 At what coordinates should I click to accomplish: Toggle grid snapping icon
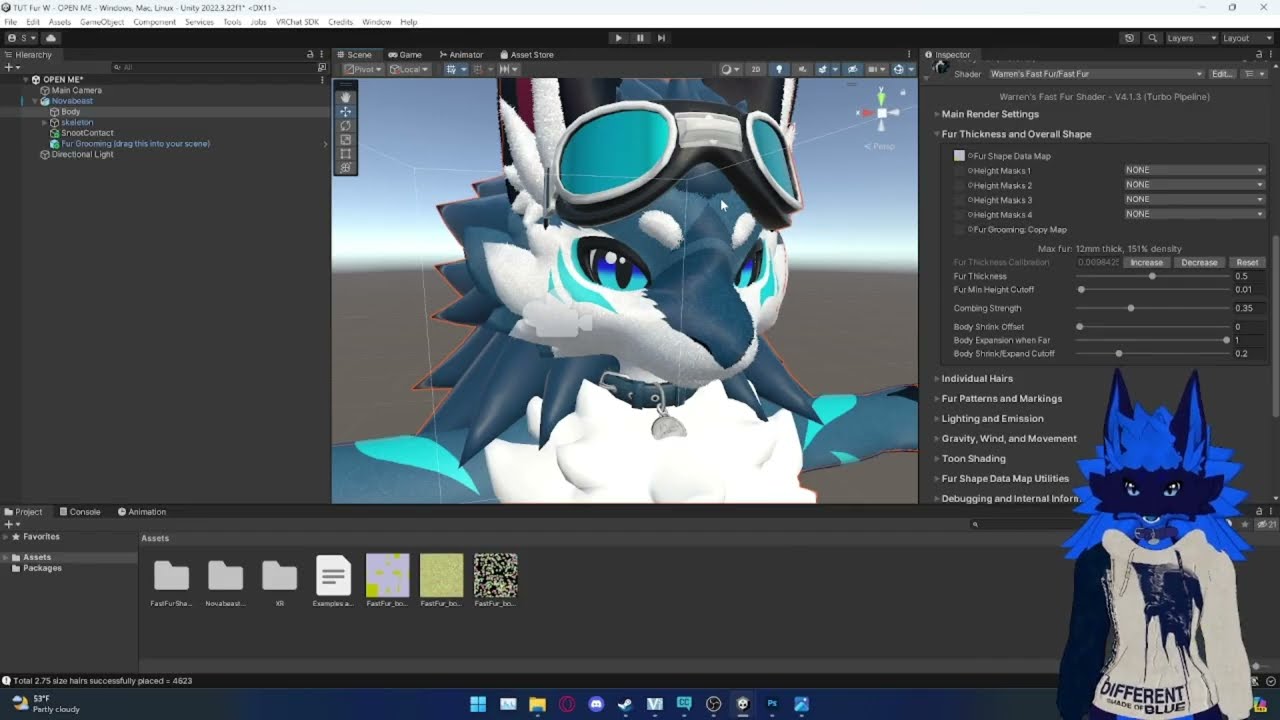[x=454, y=69]
